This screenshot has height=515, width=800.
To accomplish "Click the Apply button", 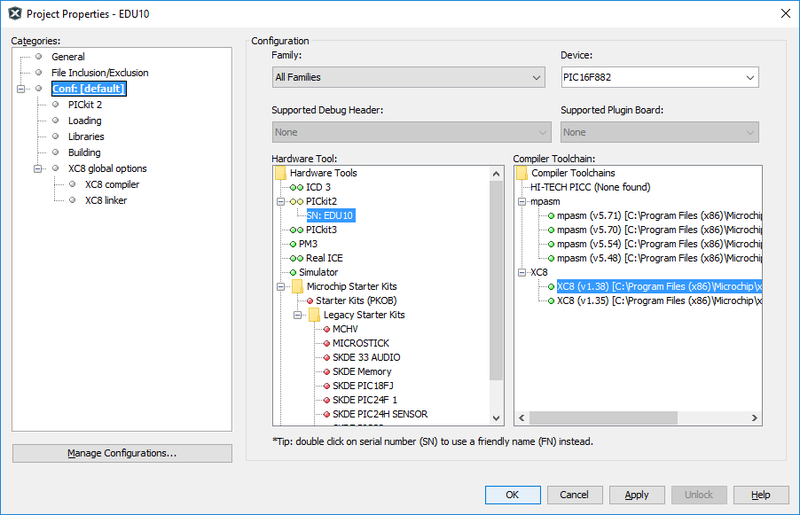I will 637,495.
